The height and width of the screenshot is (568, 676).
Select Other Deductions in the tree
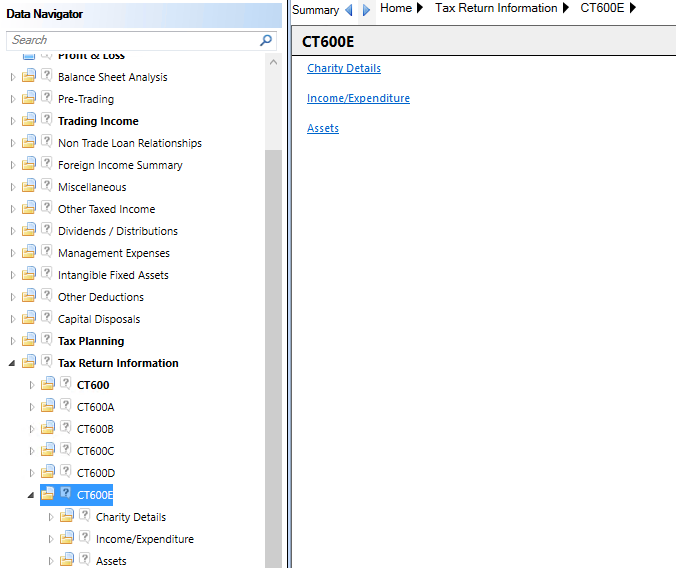point(101,297)
